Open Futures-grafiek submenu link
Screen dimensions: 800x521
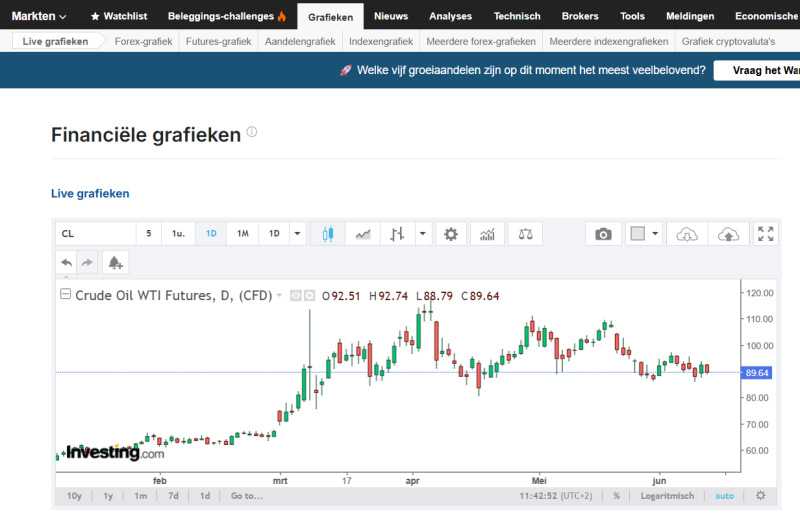point(218,41)
